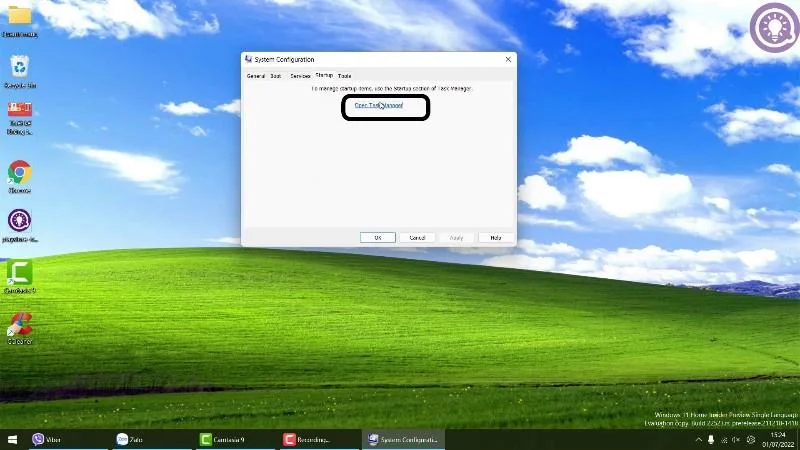Click the muted volume tray icon
Screen dimensions: 800x450
tap(736, 440)
